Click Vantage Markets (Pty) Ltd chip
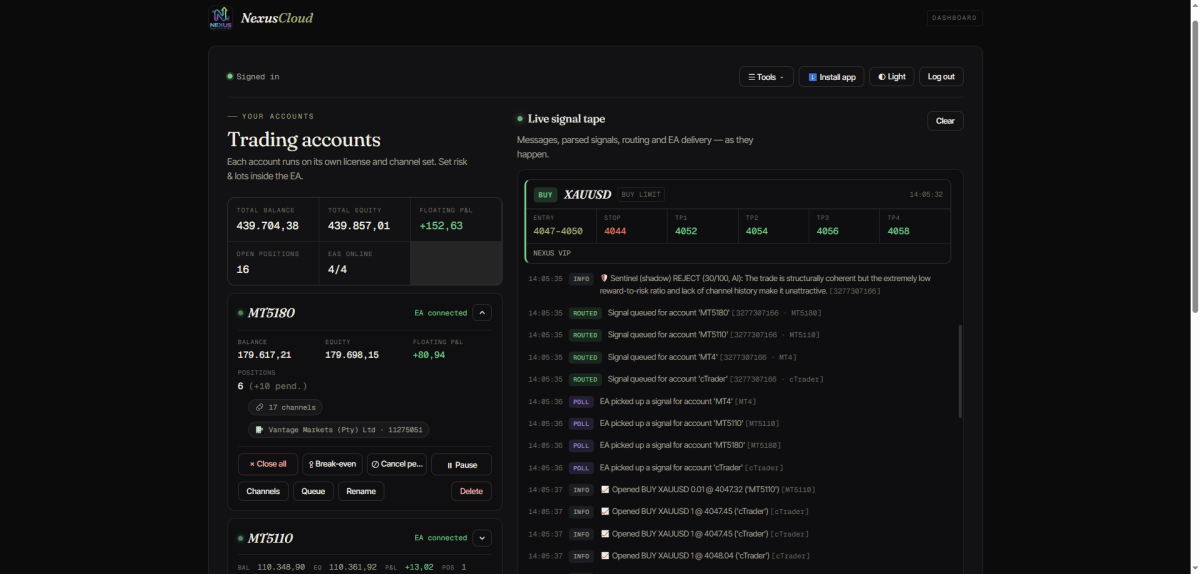This screenshot has height=574, width=1200. pyautogui.click(x=339, y=430)
